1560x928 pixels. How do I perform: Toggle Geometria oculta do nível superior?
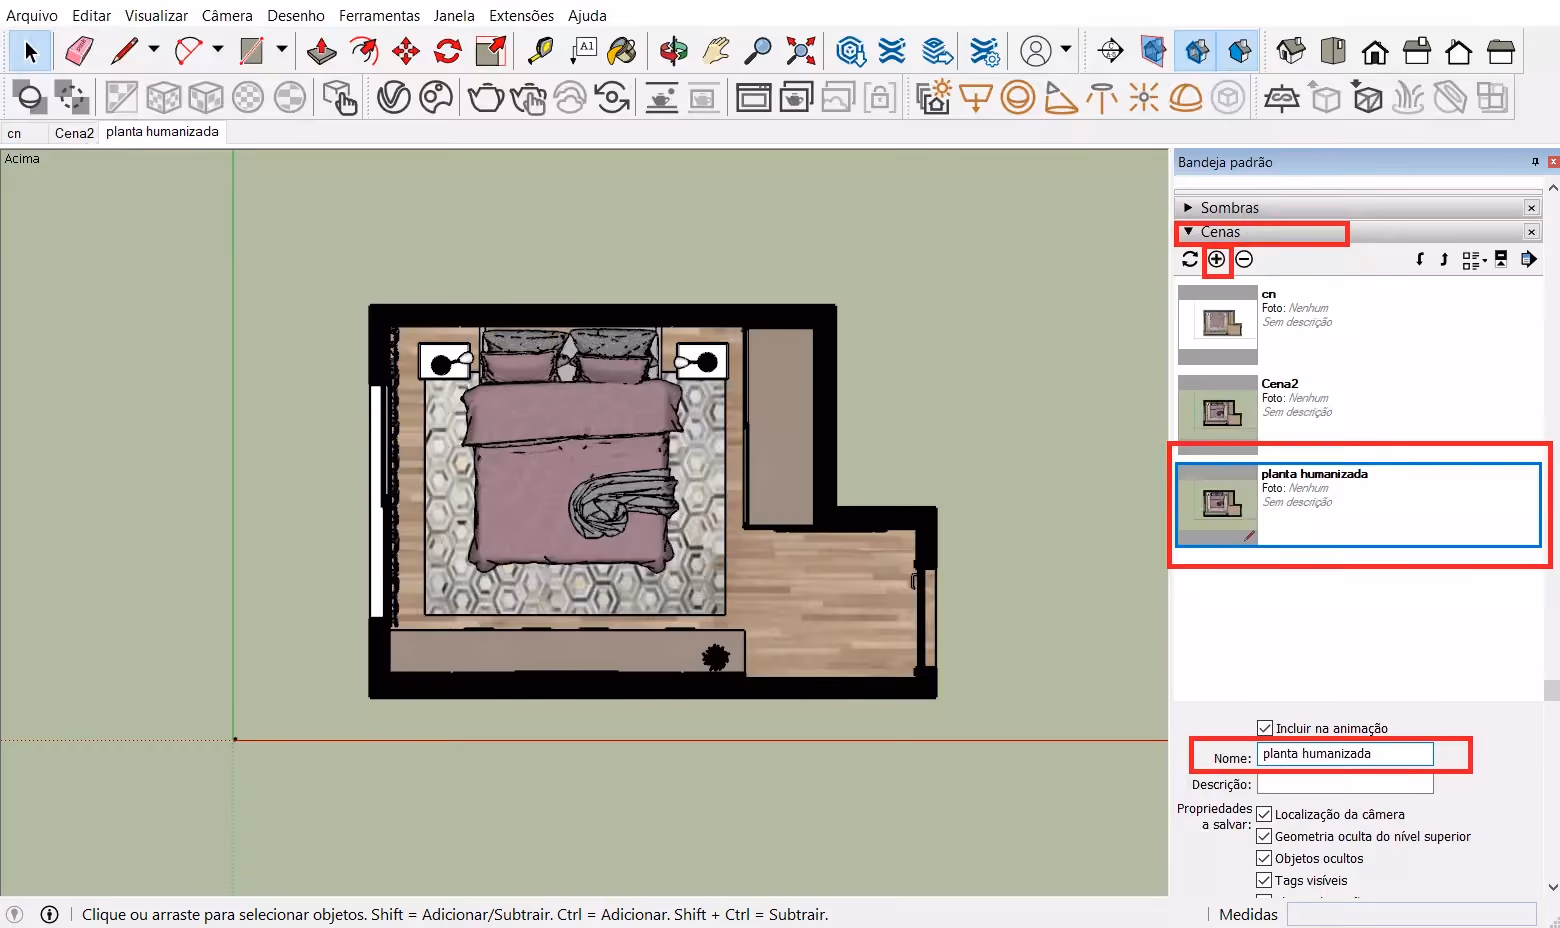pyautogui.click(x=1264, y=836)
